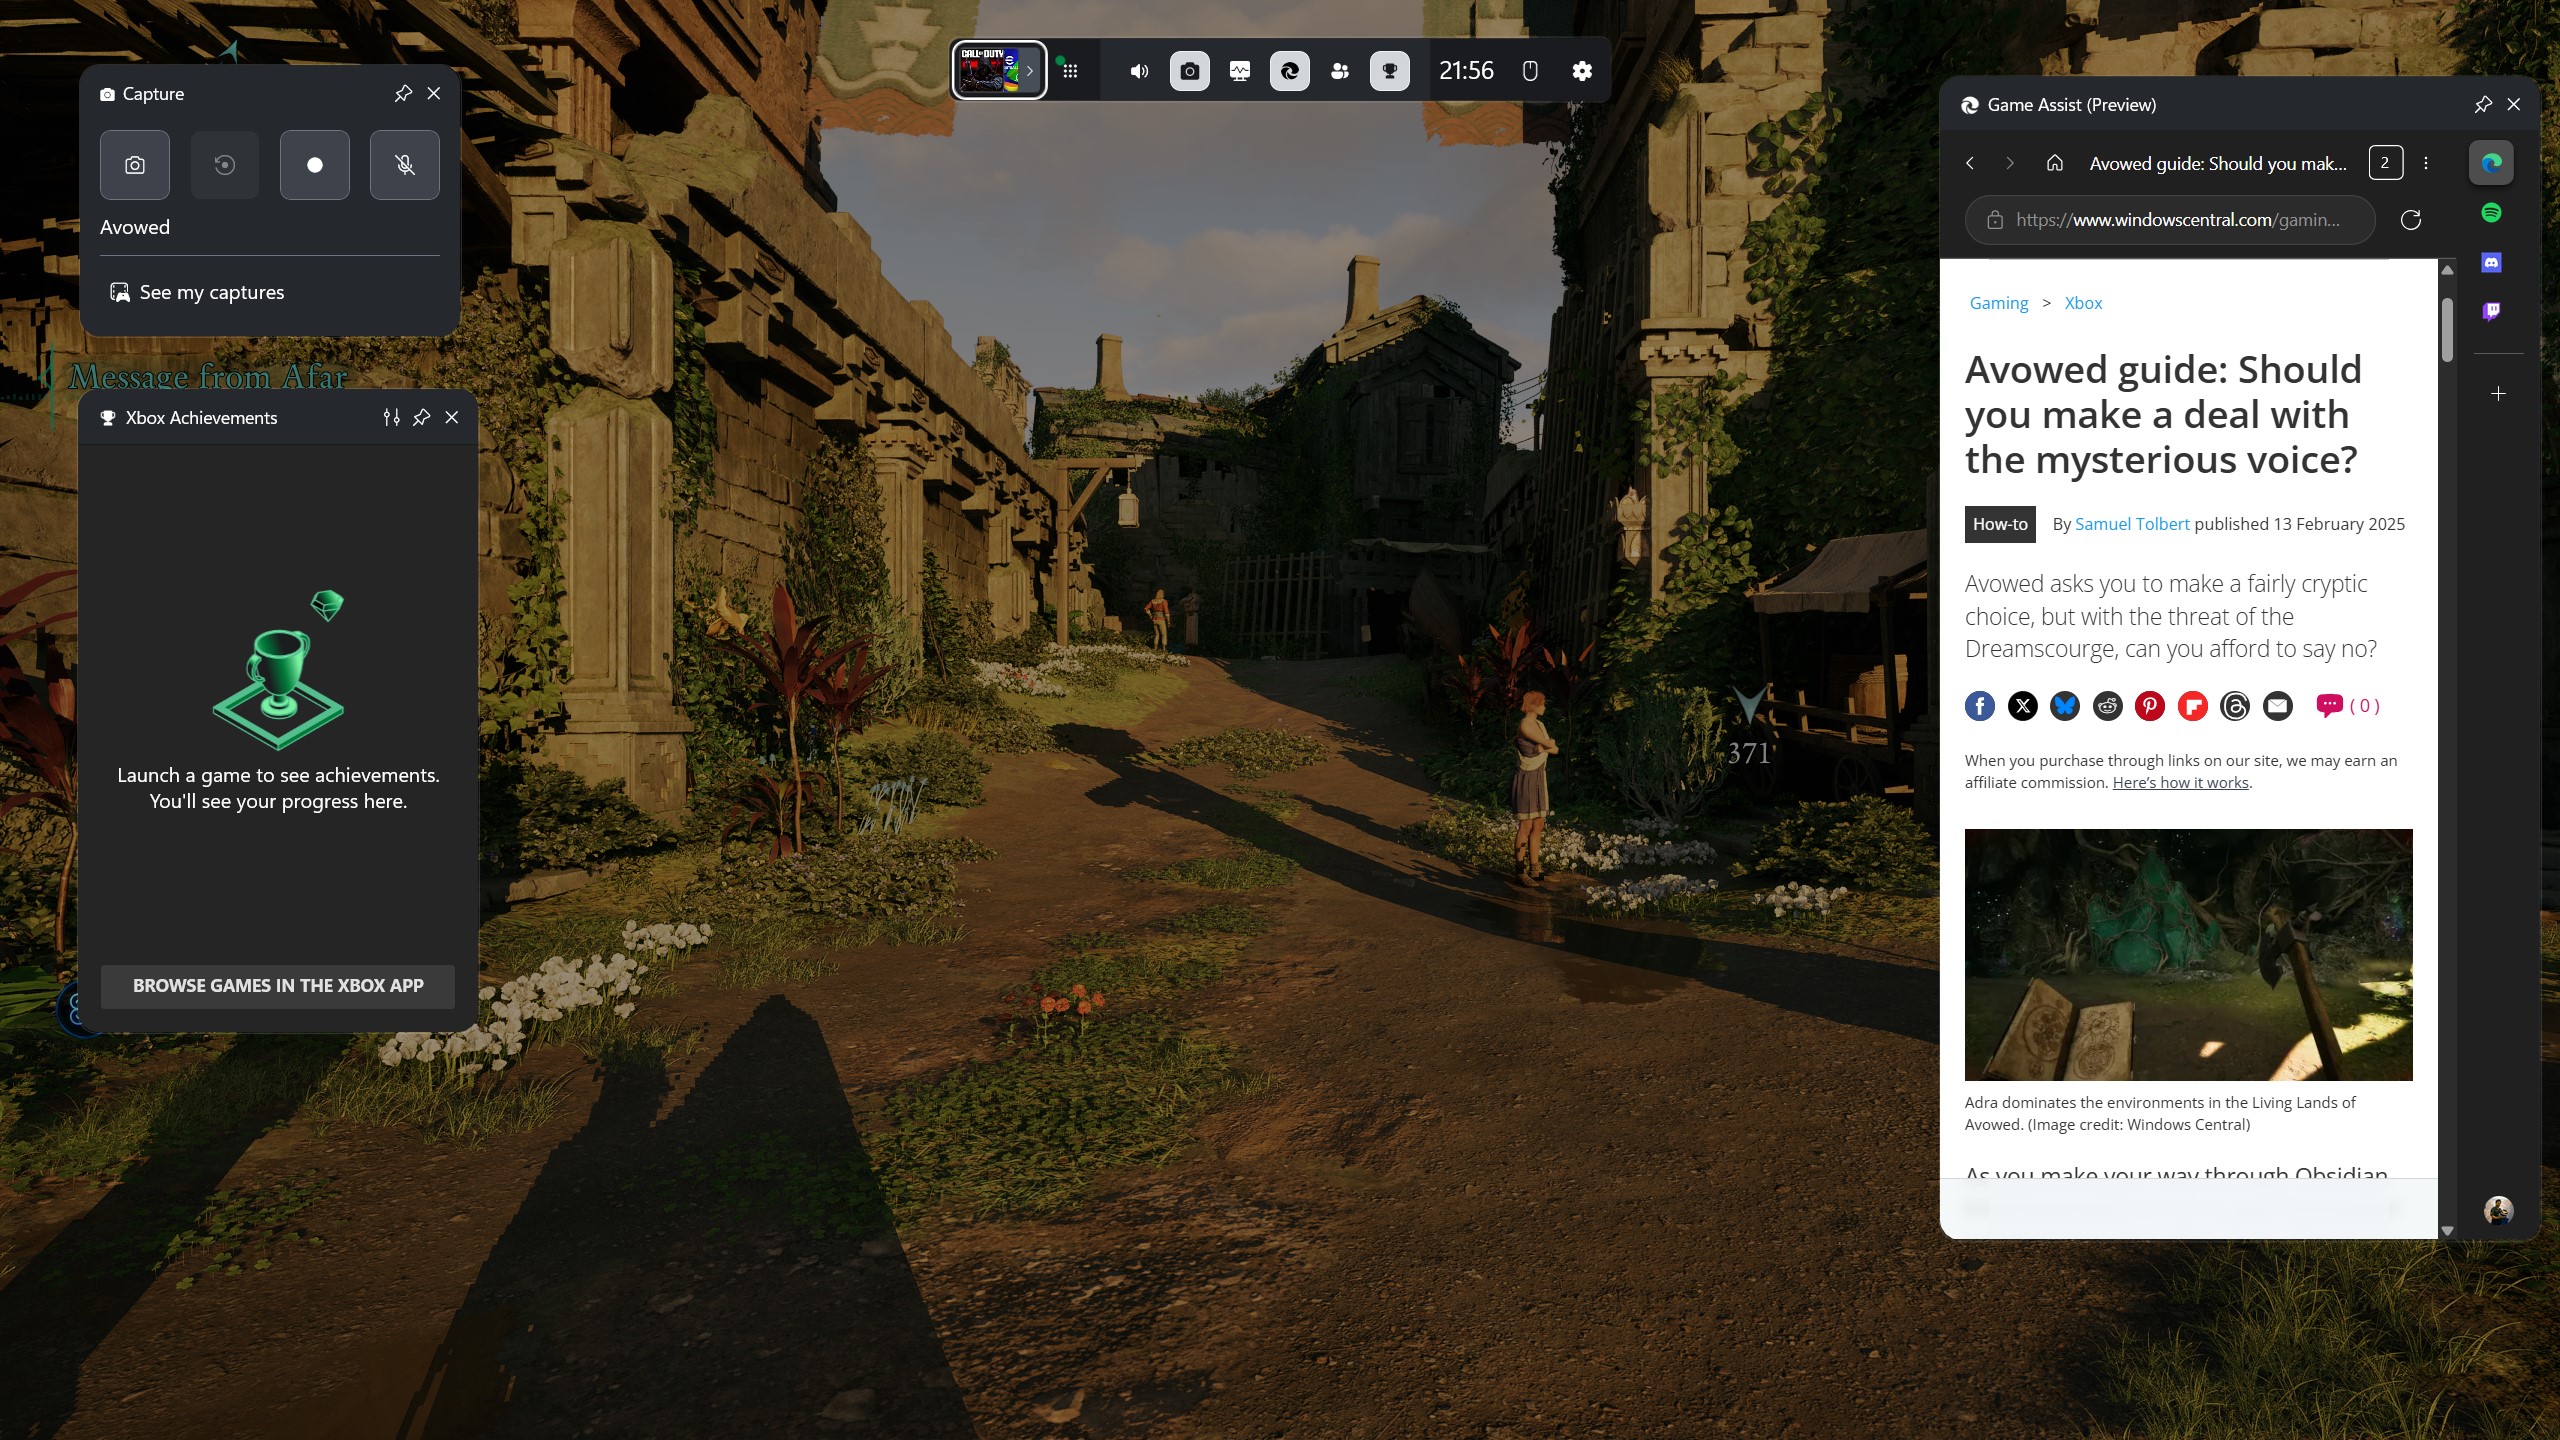
Task: Navigate back in Game Assist browser
Action: tap(1973, 160)
